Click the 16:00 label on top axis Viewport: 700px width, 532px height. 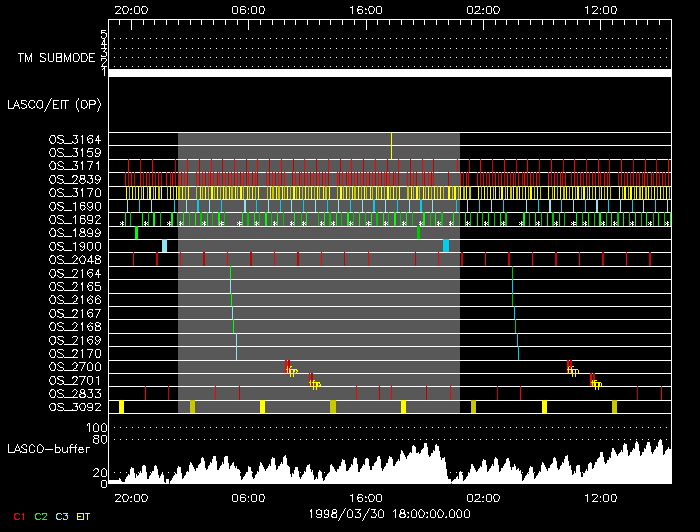[x=366, y=9]
